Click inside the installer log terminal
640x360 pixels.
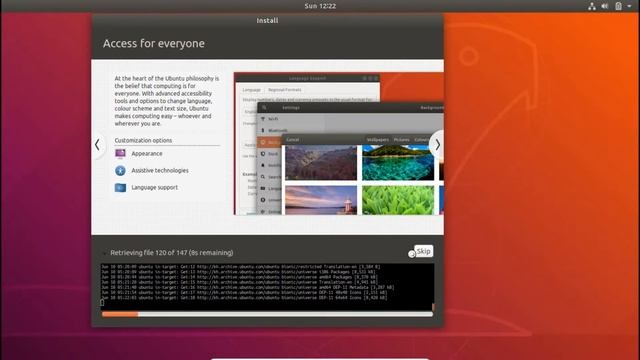tap(267, 287)
